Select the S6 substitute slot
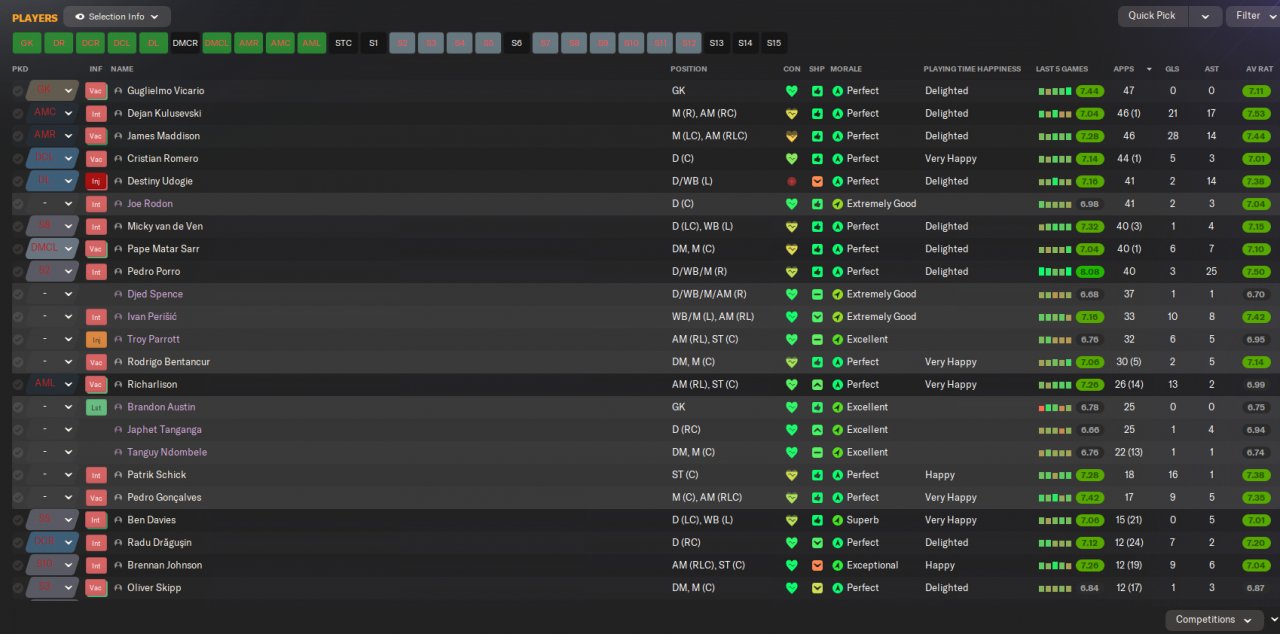The width and height of the screenshot is (1280, 634). click(516, 43)
